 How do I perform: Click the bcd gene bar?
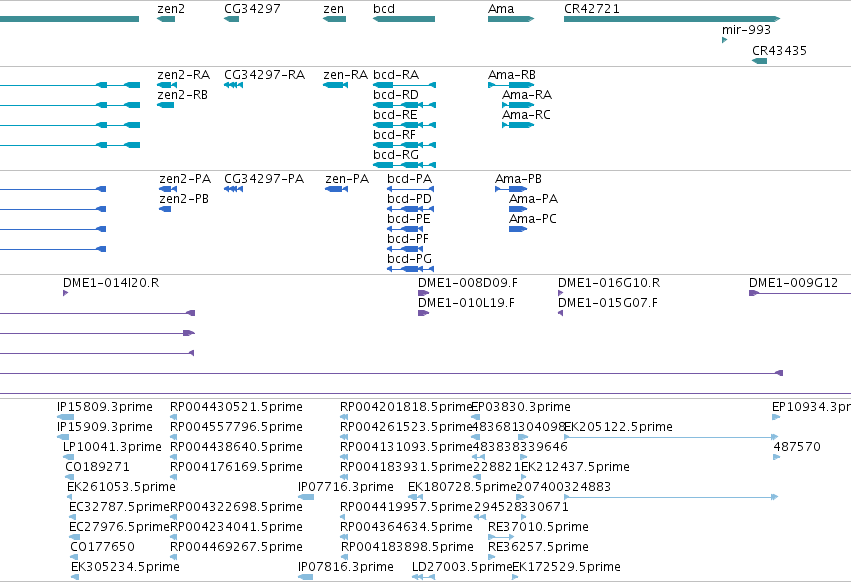404,19
